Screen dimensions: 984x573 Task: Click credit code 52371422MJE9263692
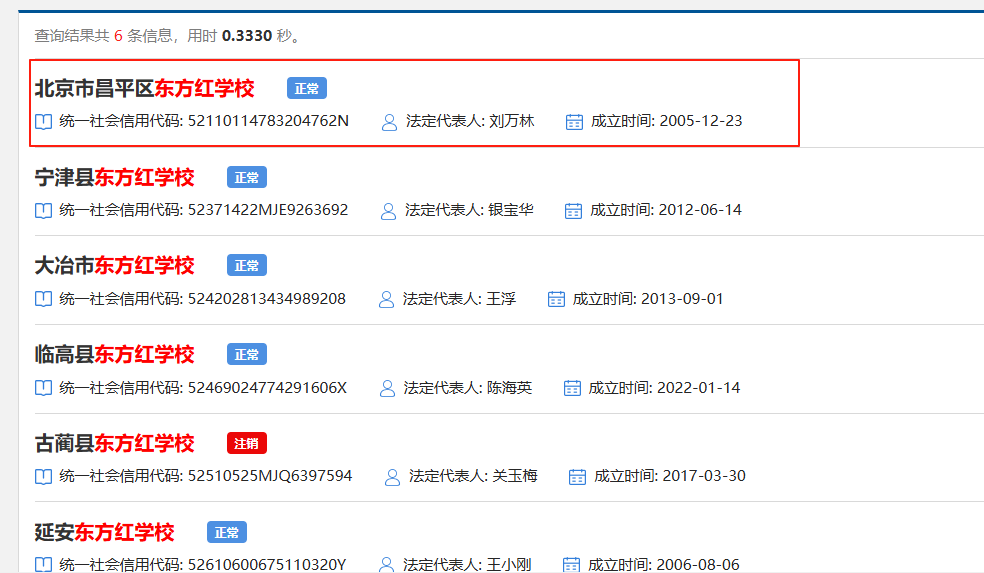coord(268,210)
